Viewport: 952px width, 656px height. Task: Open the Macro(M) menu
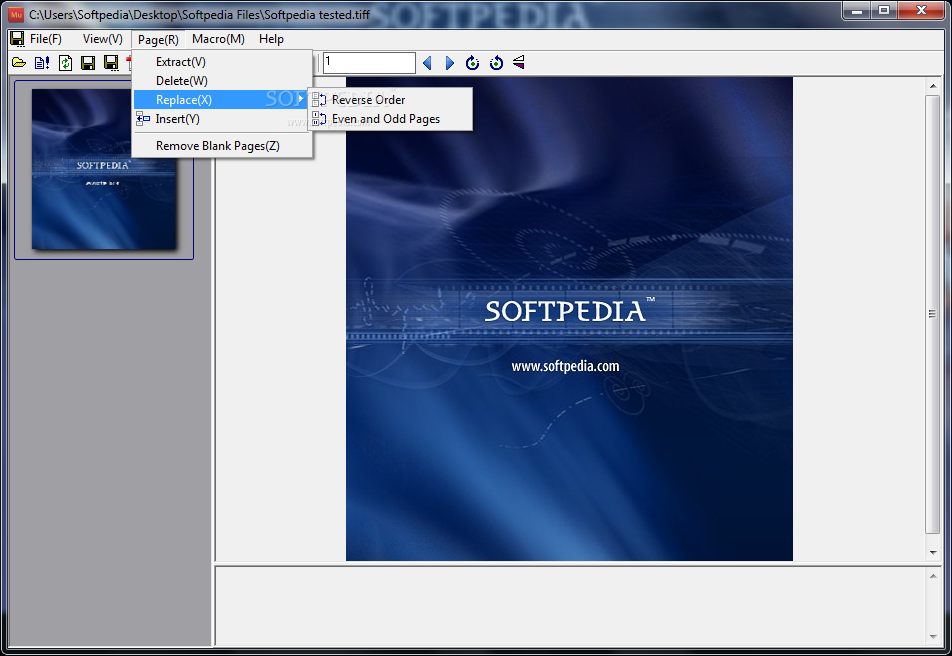(x=218, y=39)
